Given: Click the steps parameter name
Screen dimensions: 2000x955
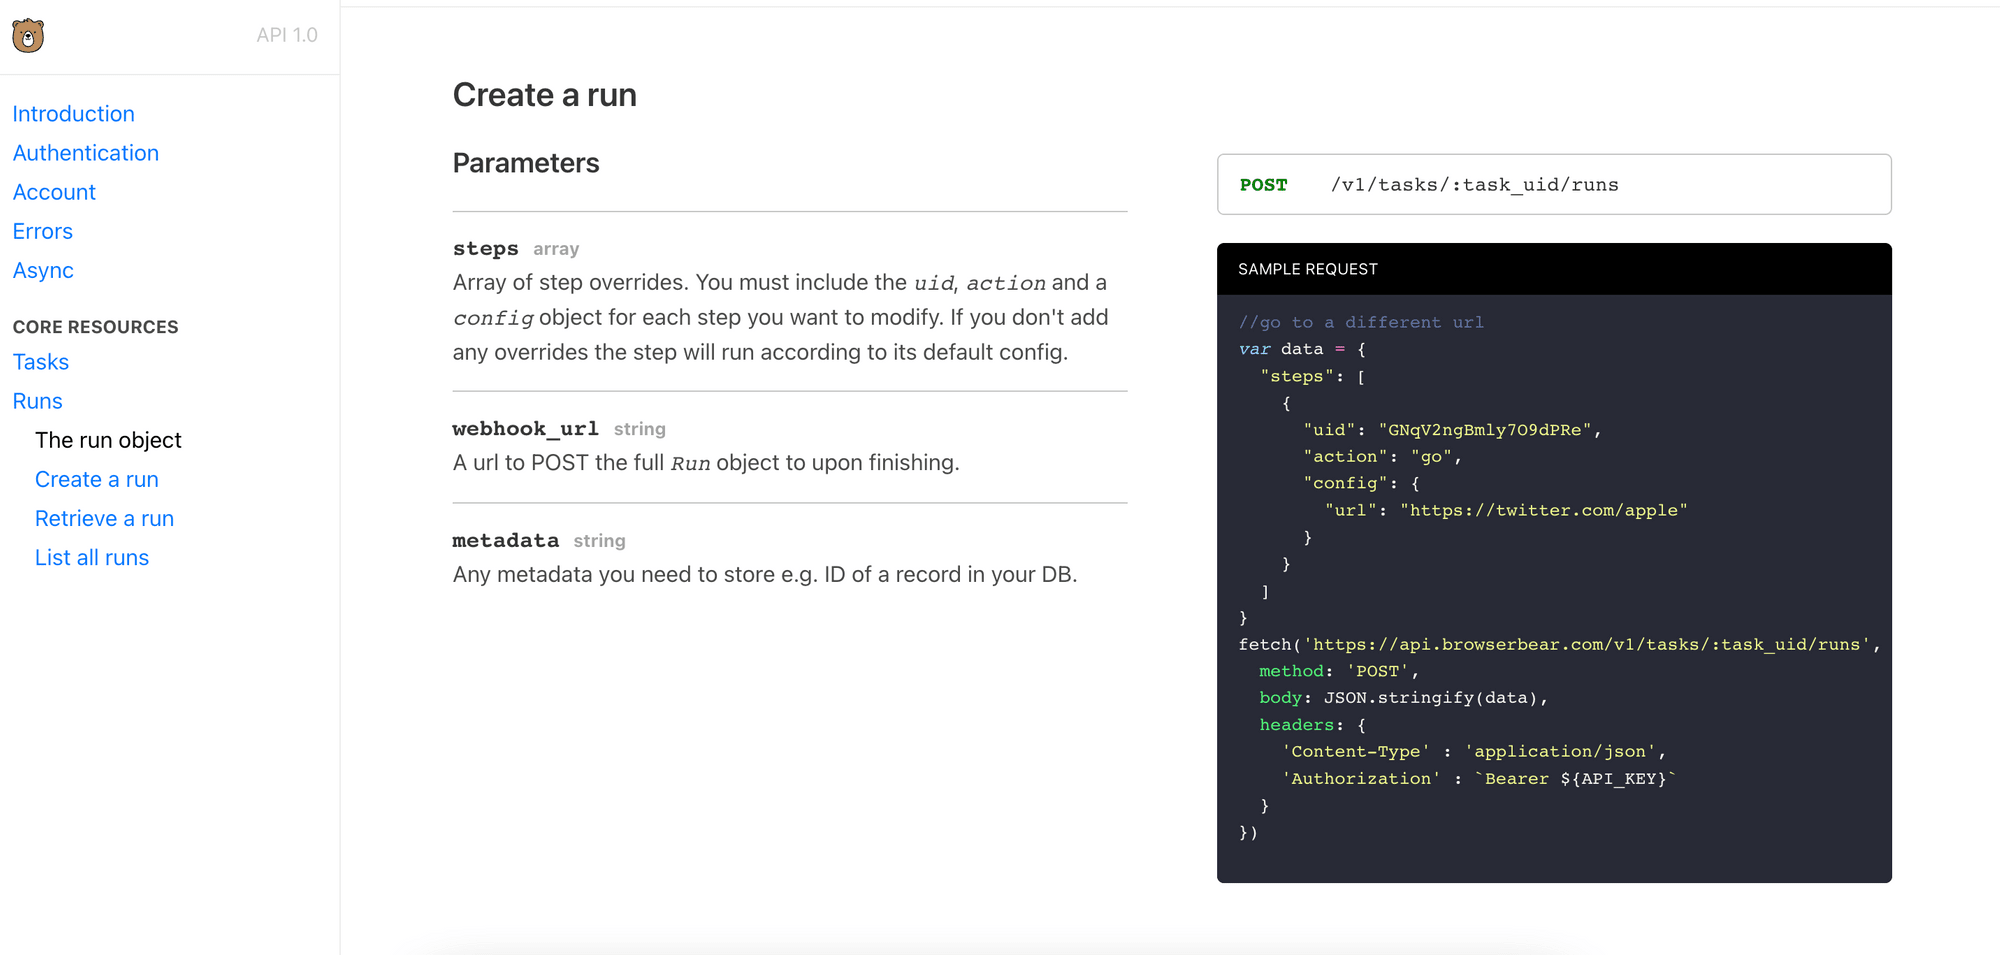Looking at the screenshot, I should click(x=485, y=248).
